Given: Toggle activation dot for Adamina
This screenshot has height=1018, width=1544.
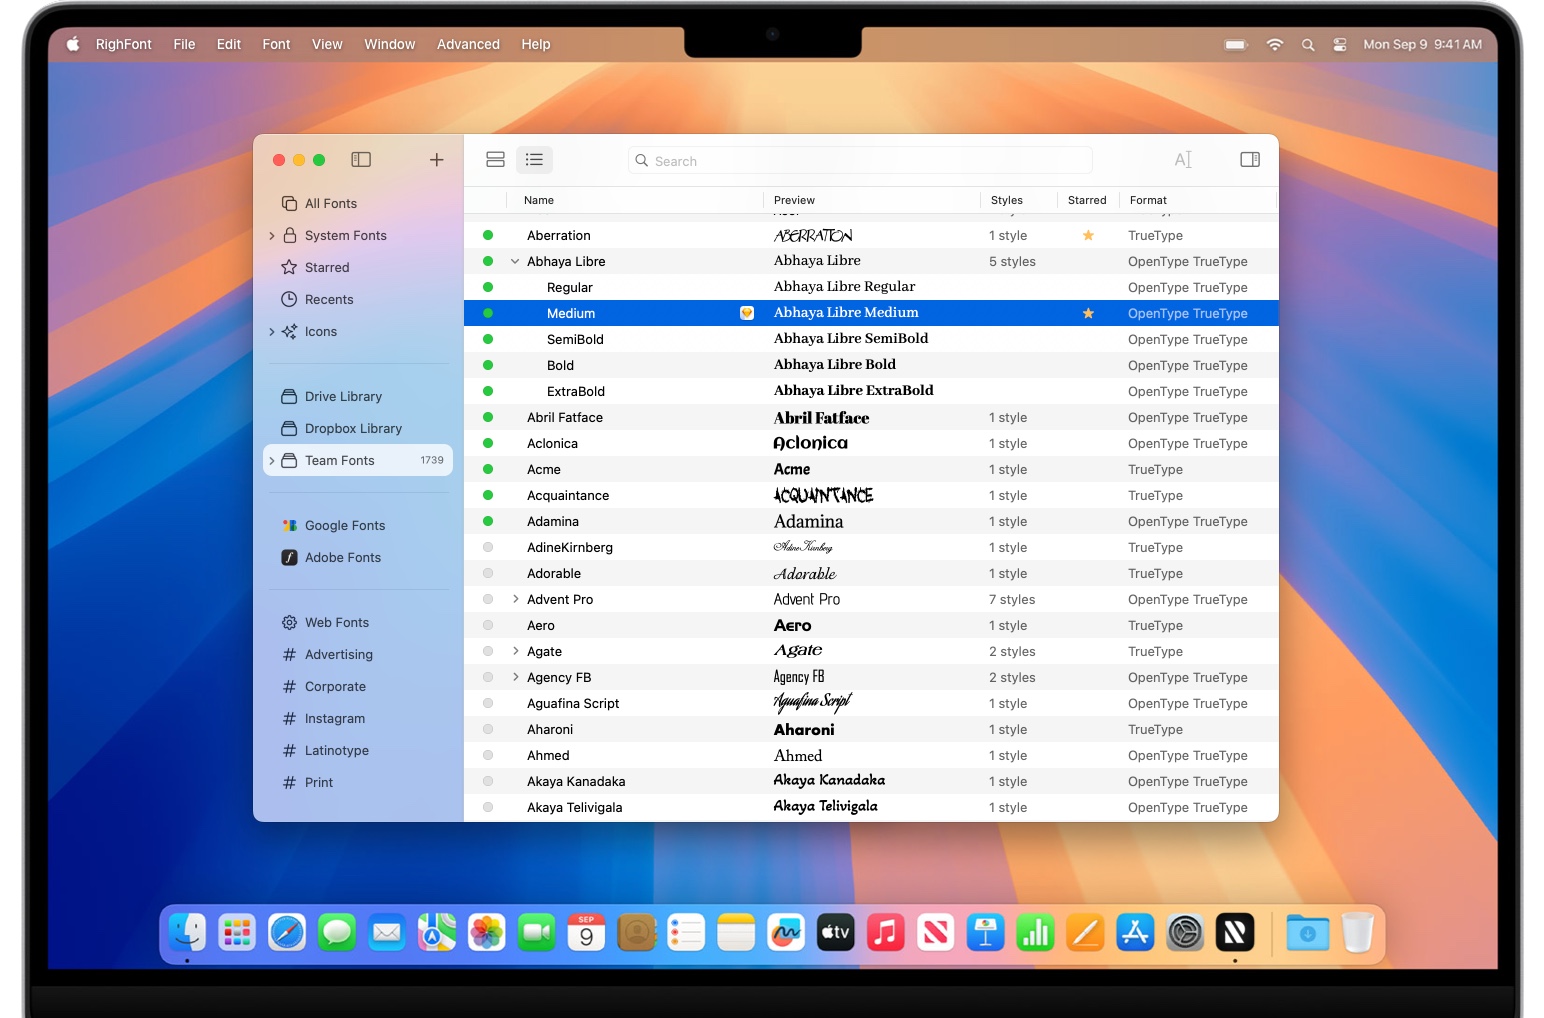Looking at the screenshot, I should click(x=488, y=521).
